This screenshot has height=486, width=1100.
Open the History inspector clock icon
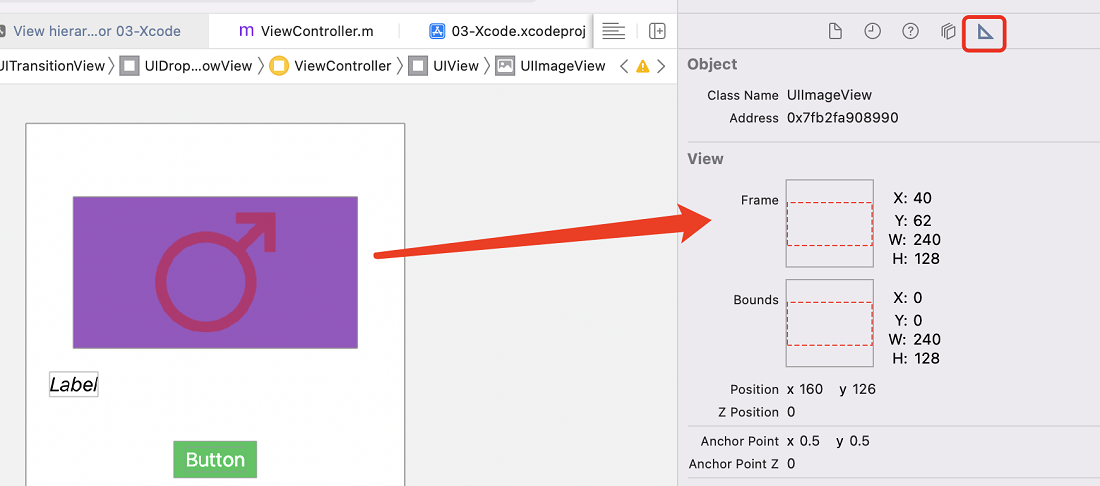tap(872, 31)
